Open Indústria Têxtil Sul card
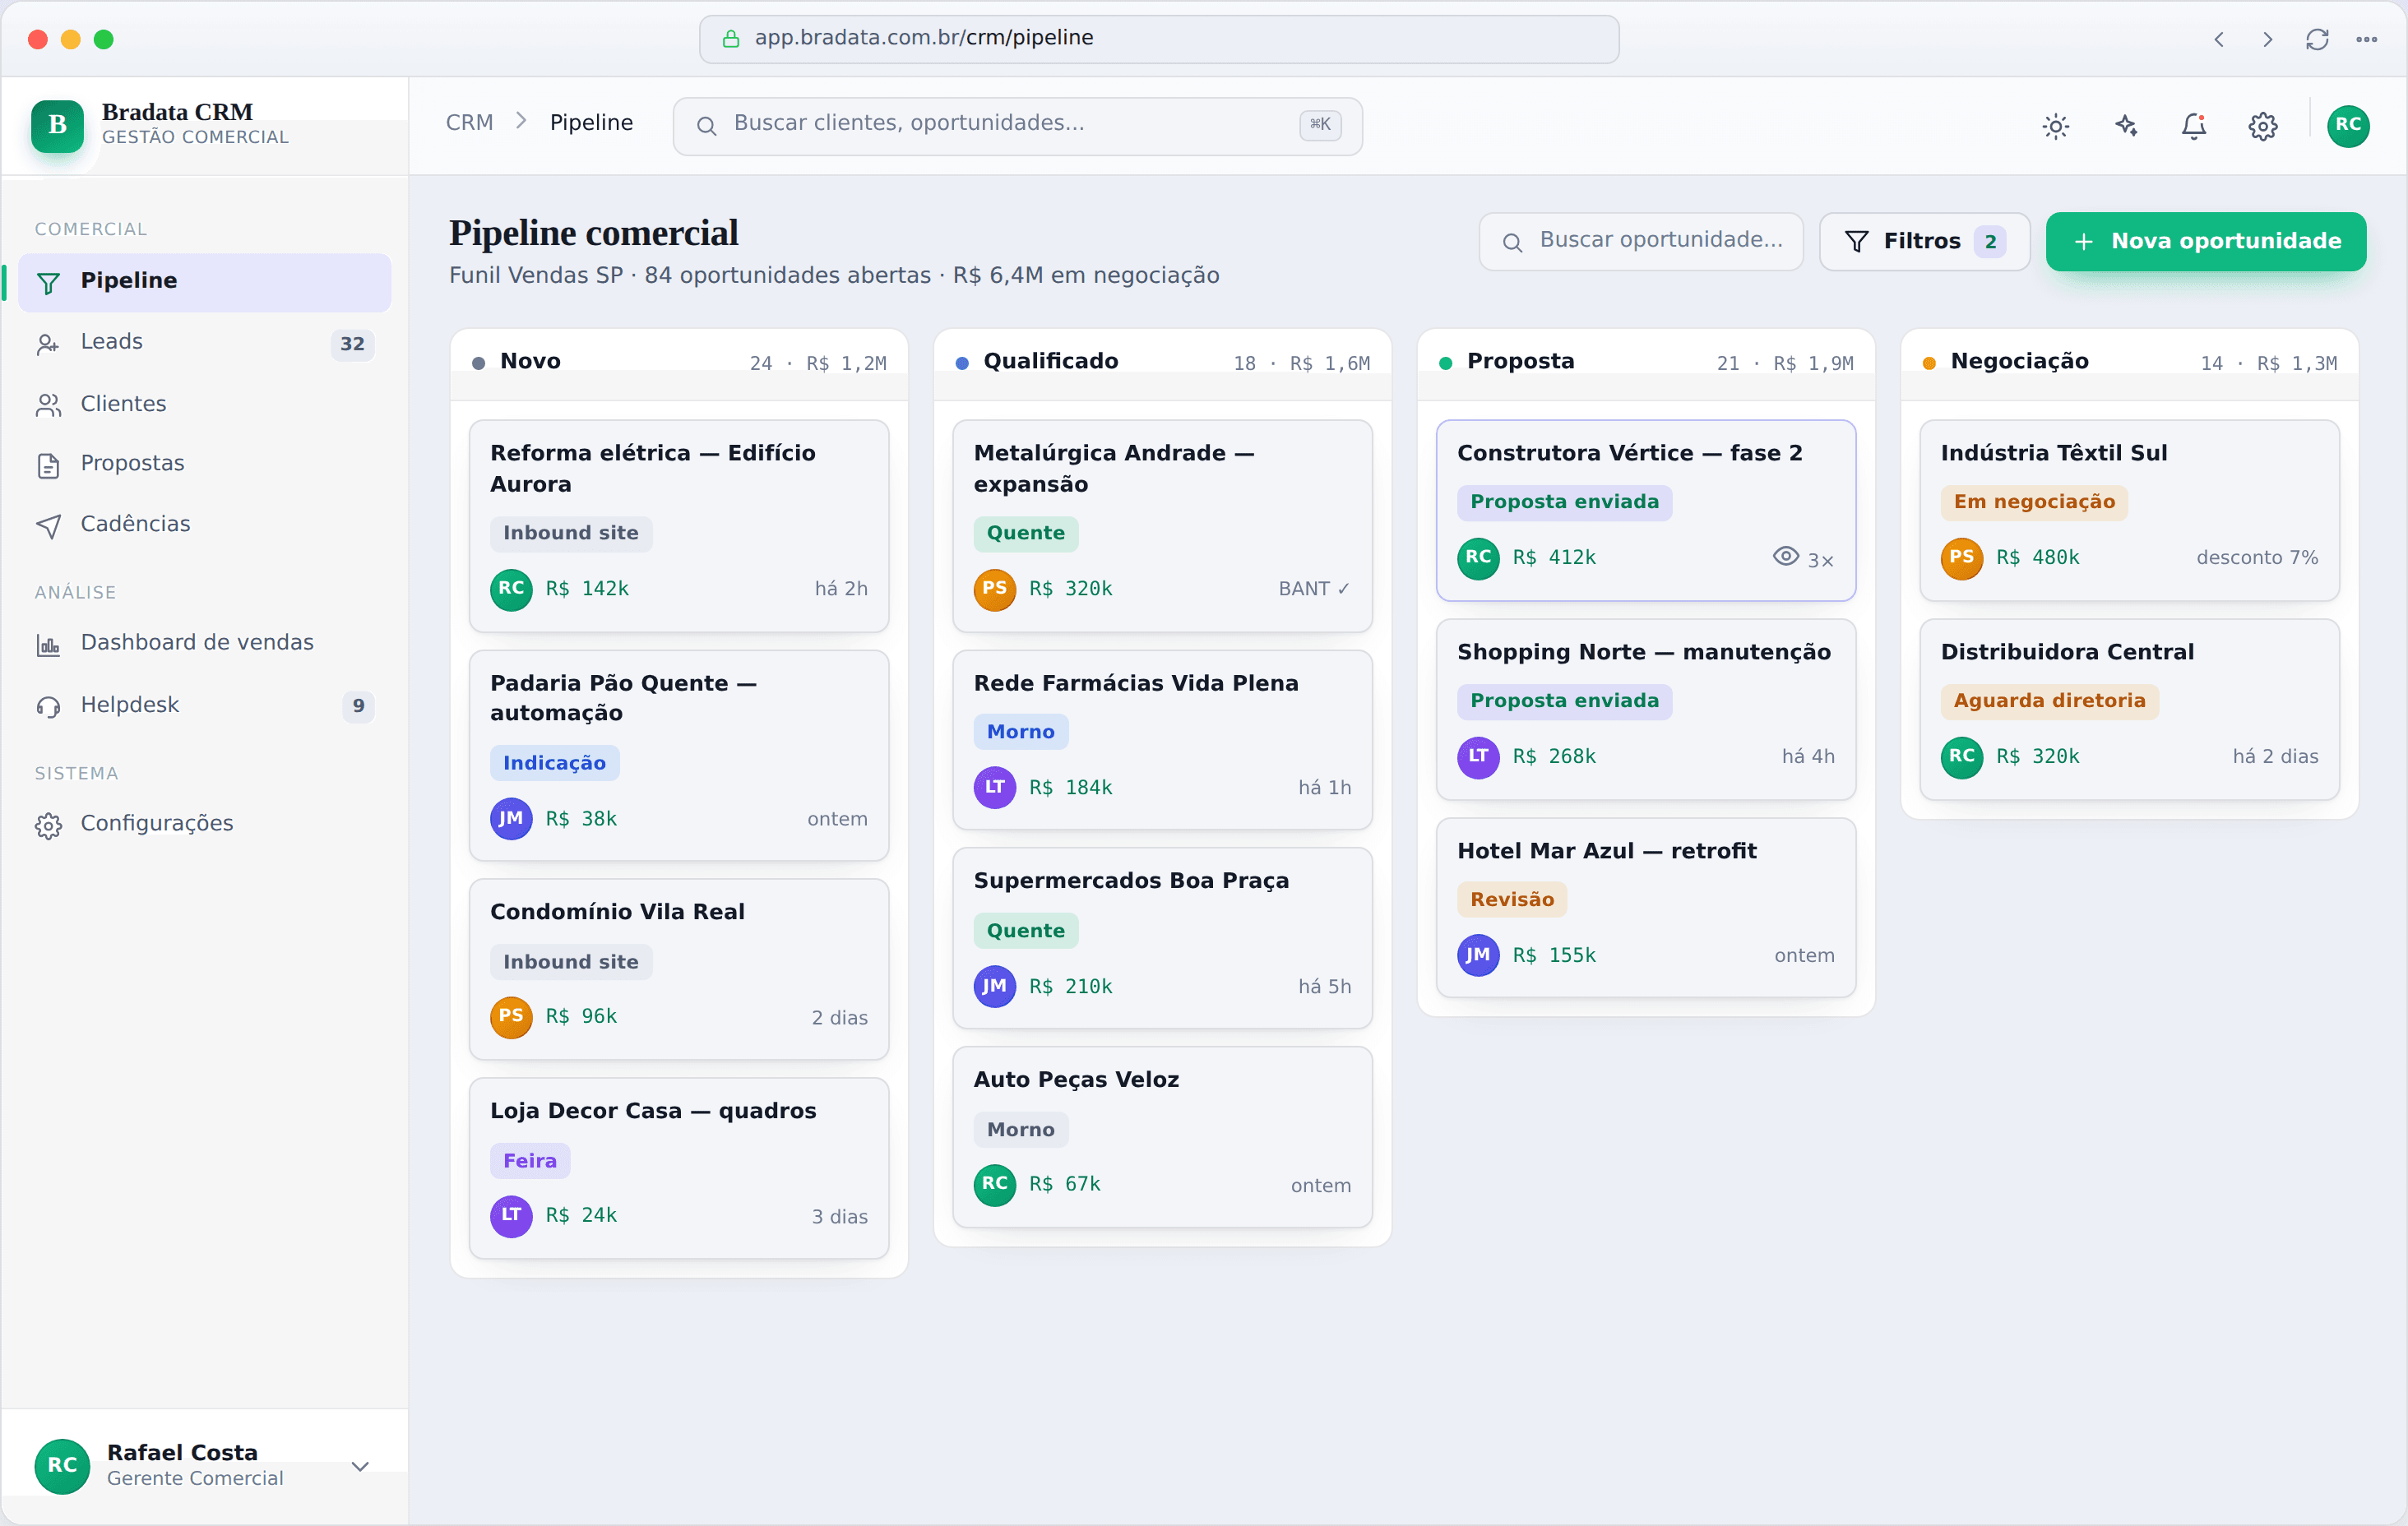This screenshot has height=1526, width=2408. [x=2130, y=510]
